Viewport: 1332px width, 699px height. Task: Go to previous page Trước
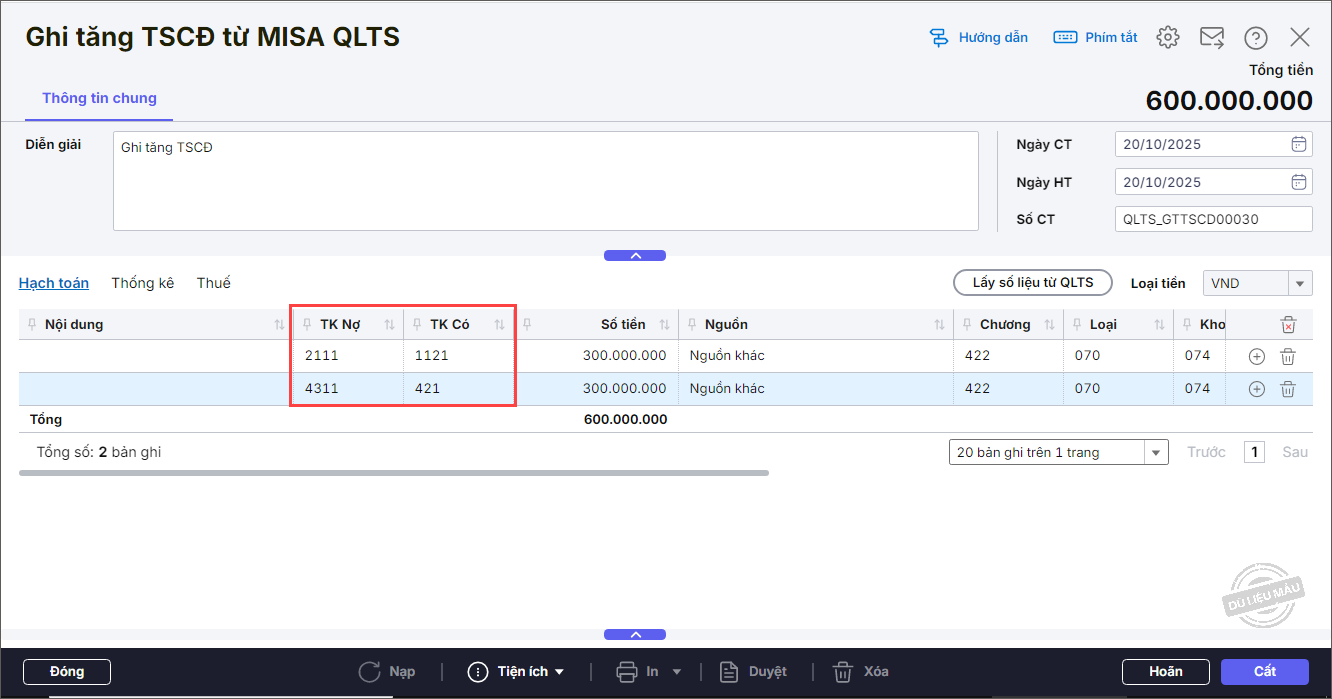(1206, 452)
